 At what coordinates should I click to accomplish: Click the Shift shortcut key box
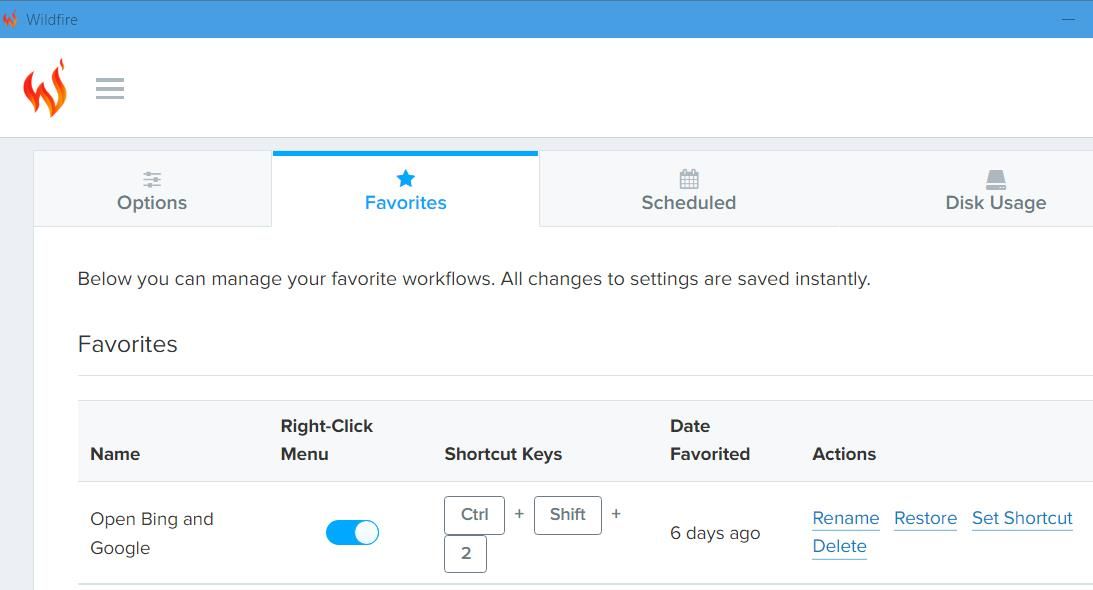tap(567, 515)
